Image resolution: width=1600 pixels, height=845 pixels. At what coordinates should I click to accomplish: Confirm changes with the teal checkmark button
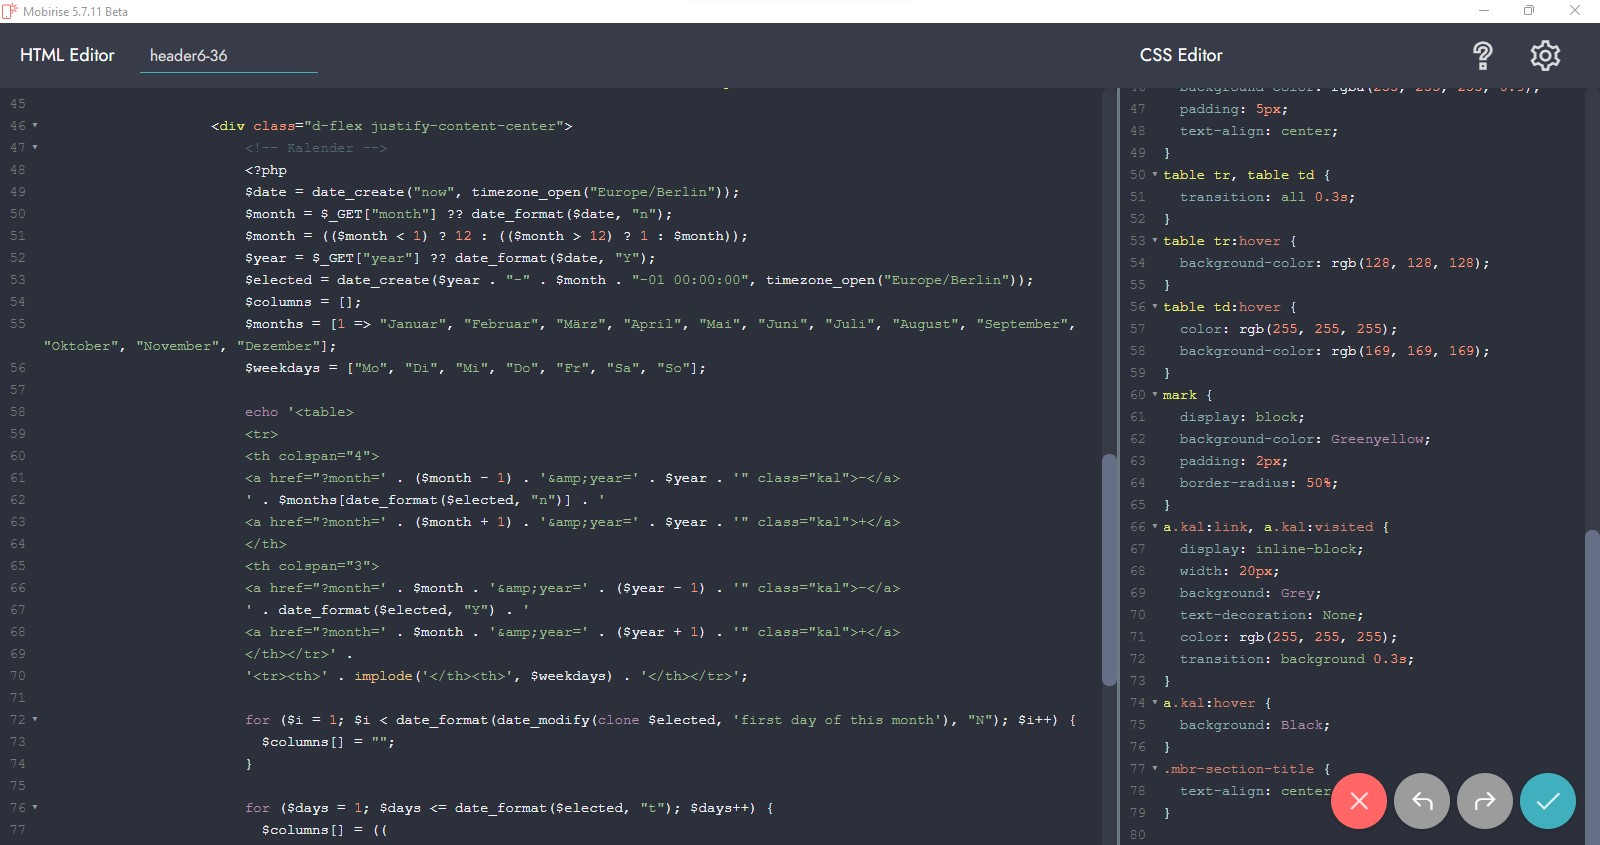(x=1547, y=801)
